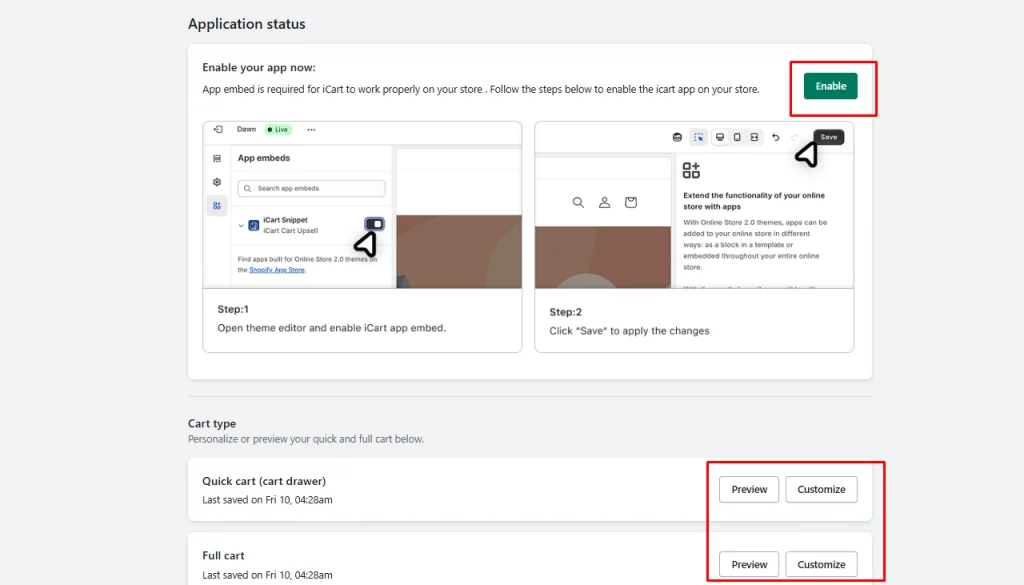The image size is (1024, 585).
Task: Click the fullscreen view icon in toolbar
Action: [x=755, y=137]
